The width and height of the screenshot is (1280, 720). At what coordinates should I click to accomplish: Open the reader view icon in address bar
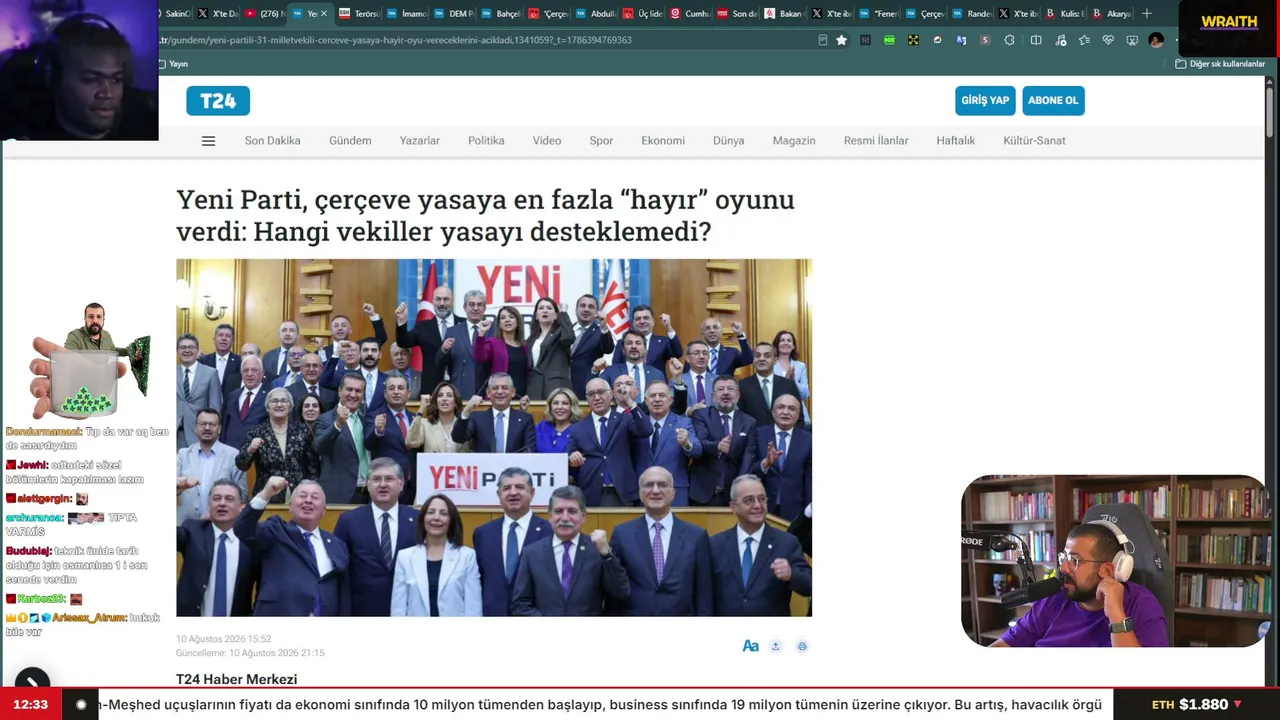823,40
